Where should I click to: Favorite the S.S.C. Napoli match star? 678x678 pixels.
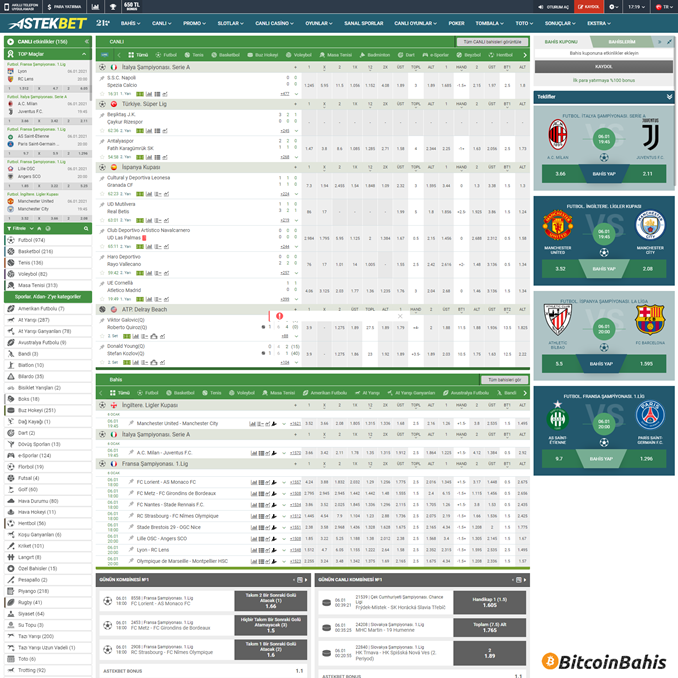click(102, 94)
